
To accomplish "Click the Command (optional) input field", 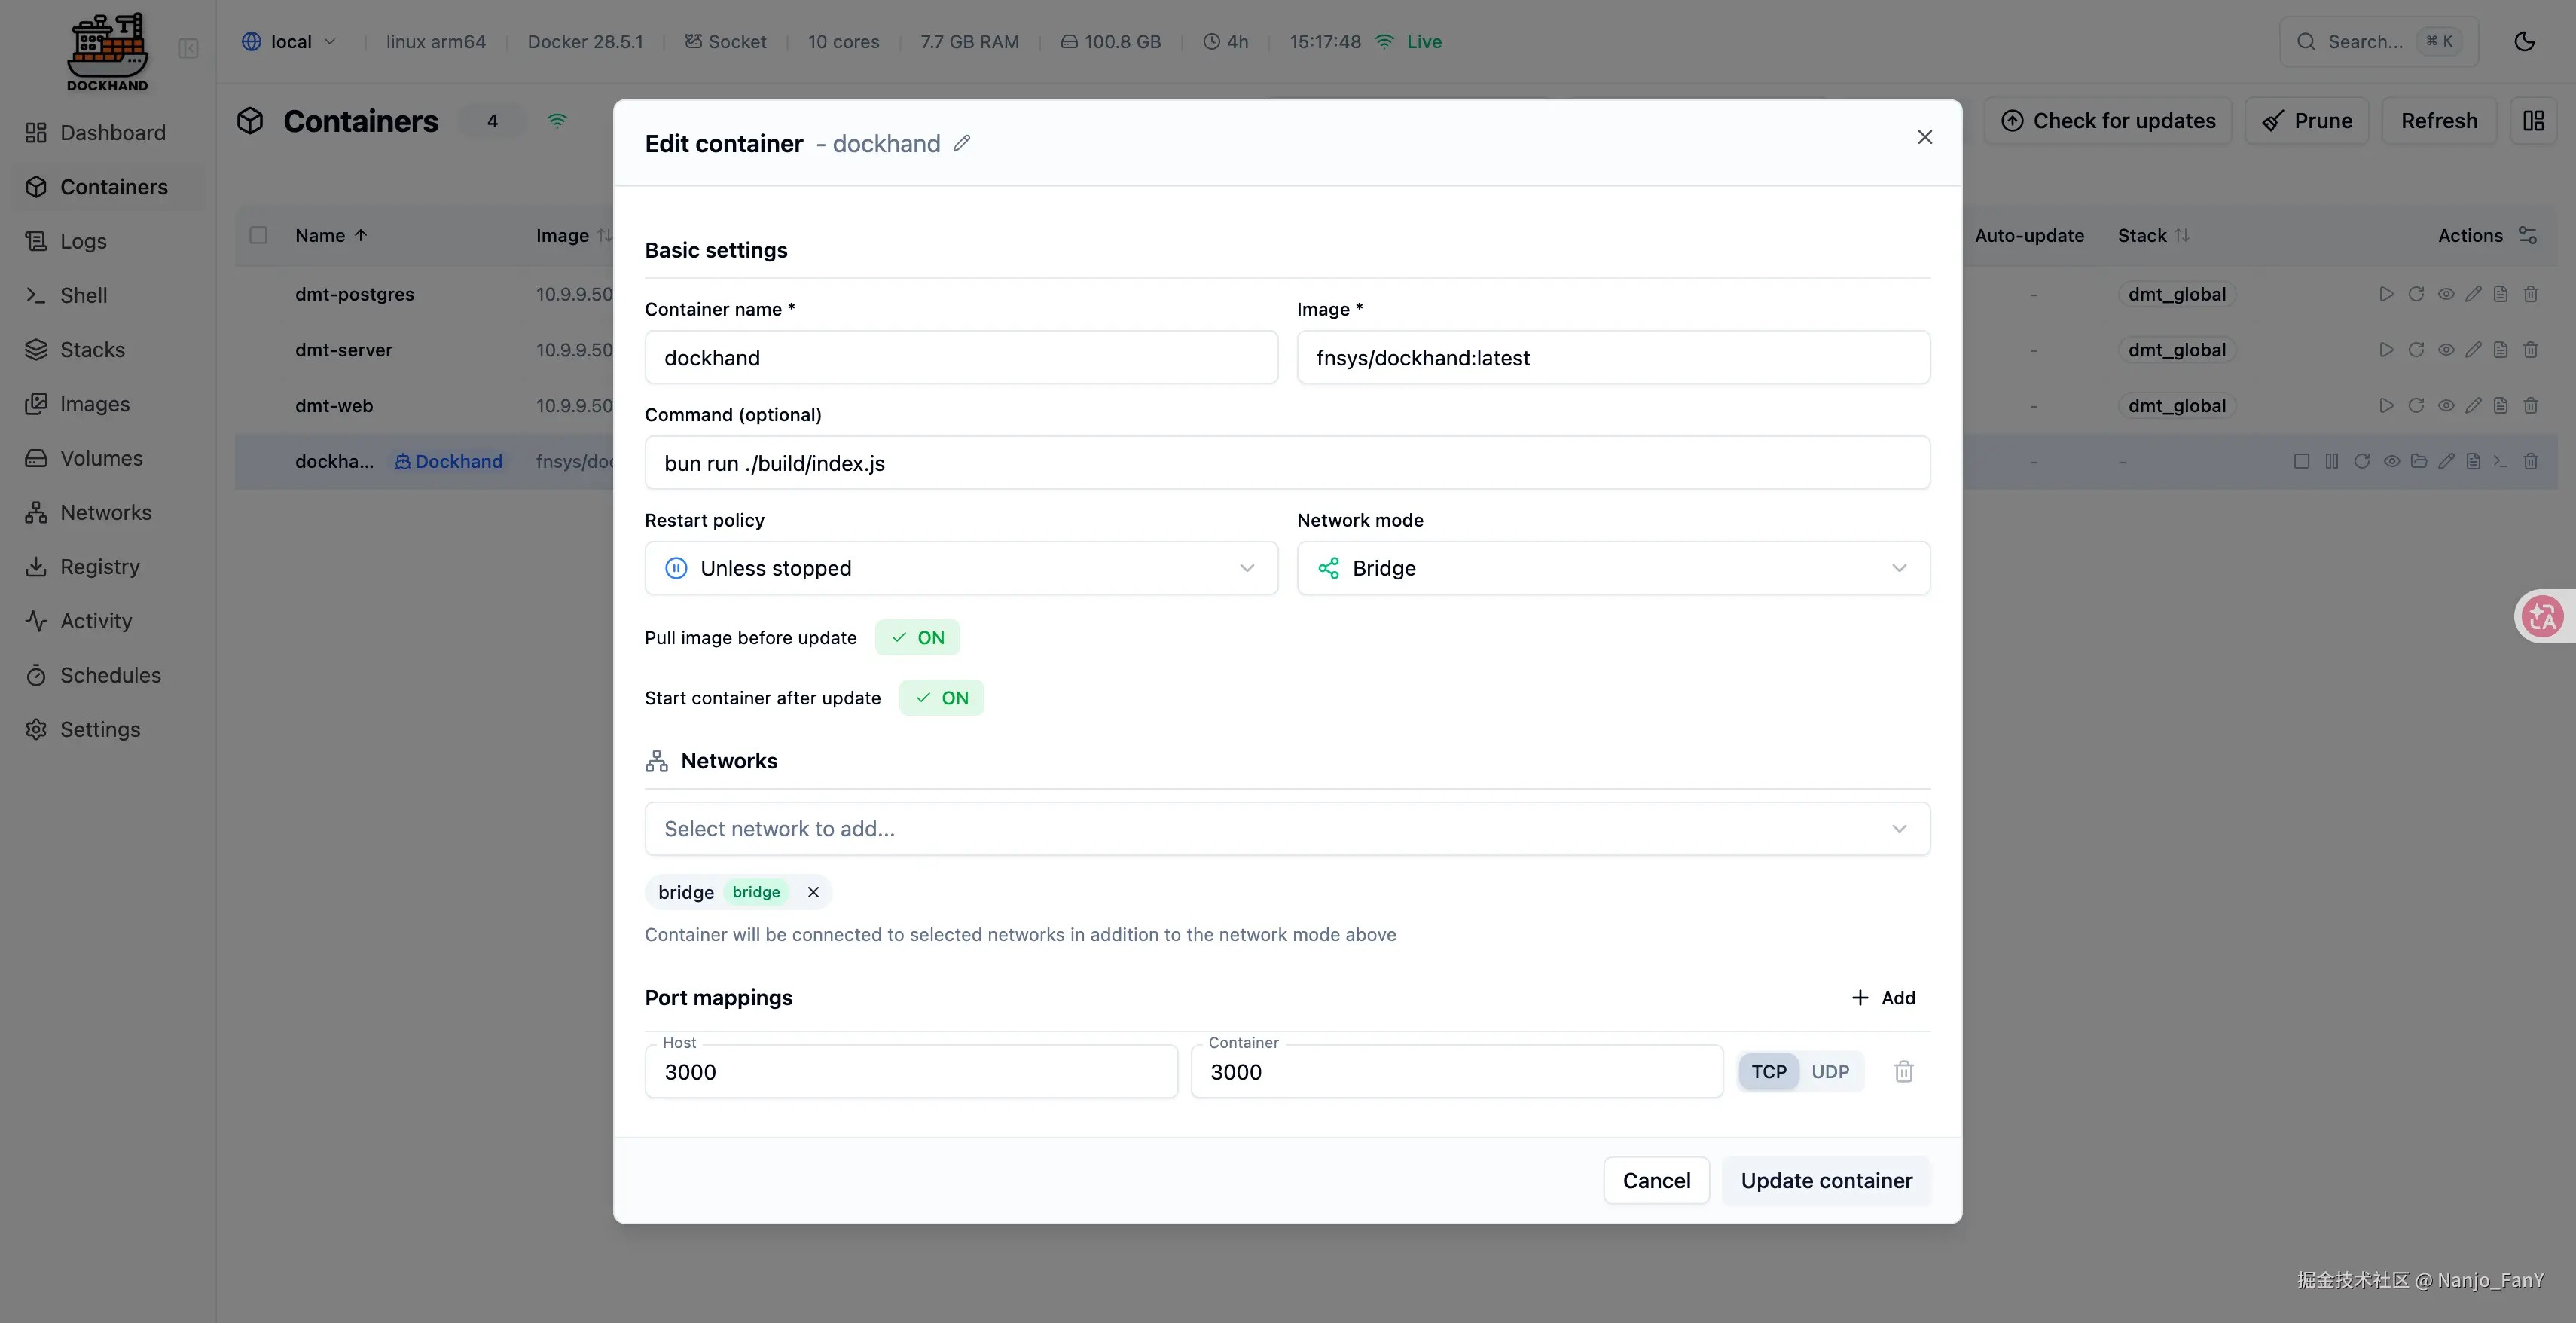I will click(x=1286, y=463).
